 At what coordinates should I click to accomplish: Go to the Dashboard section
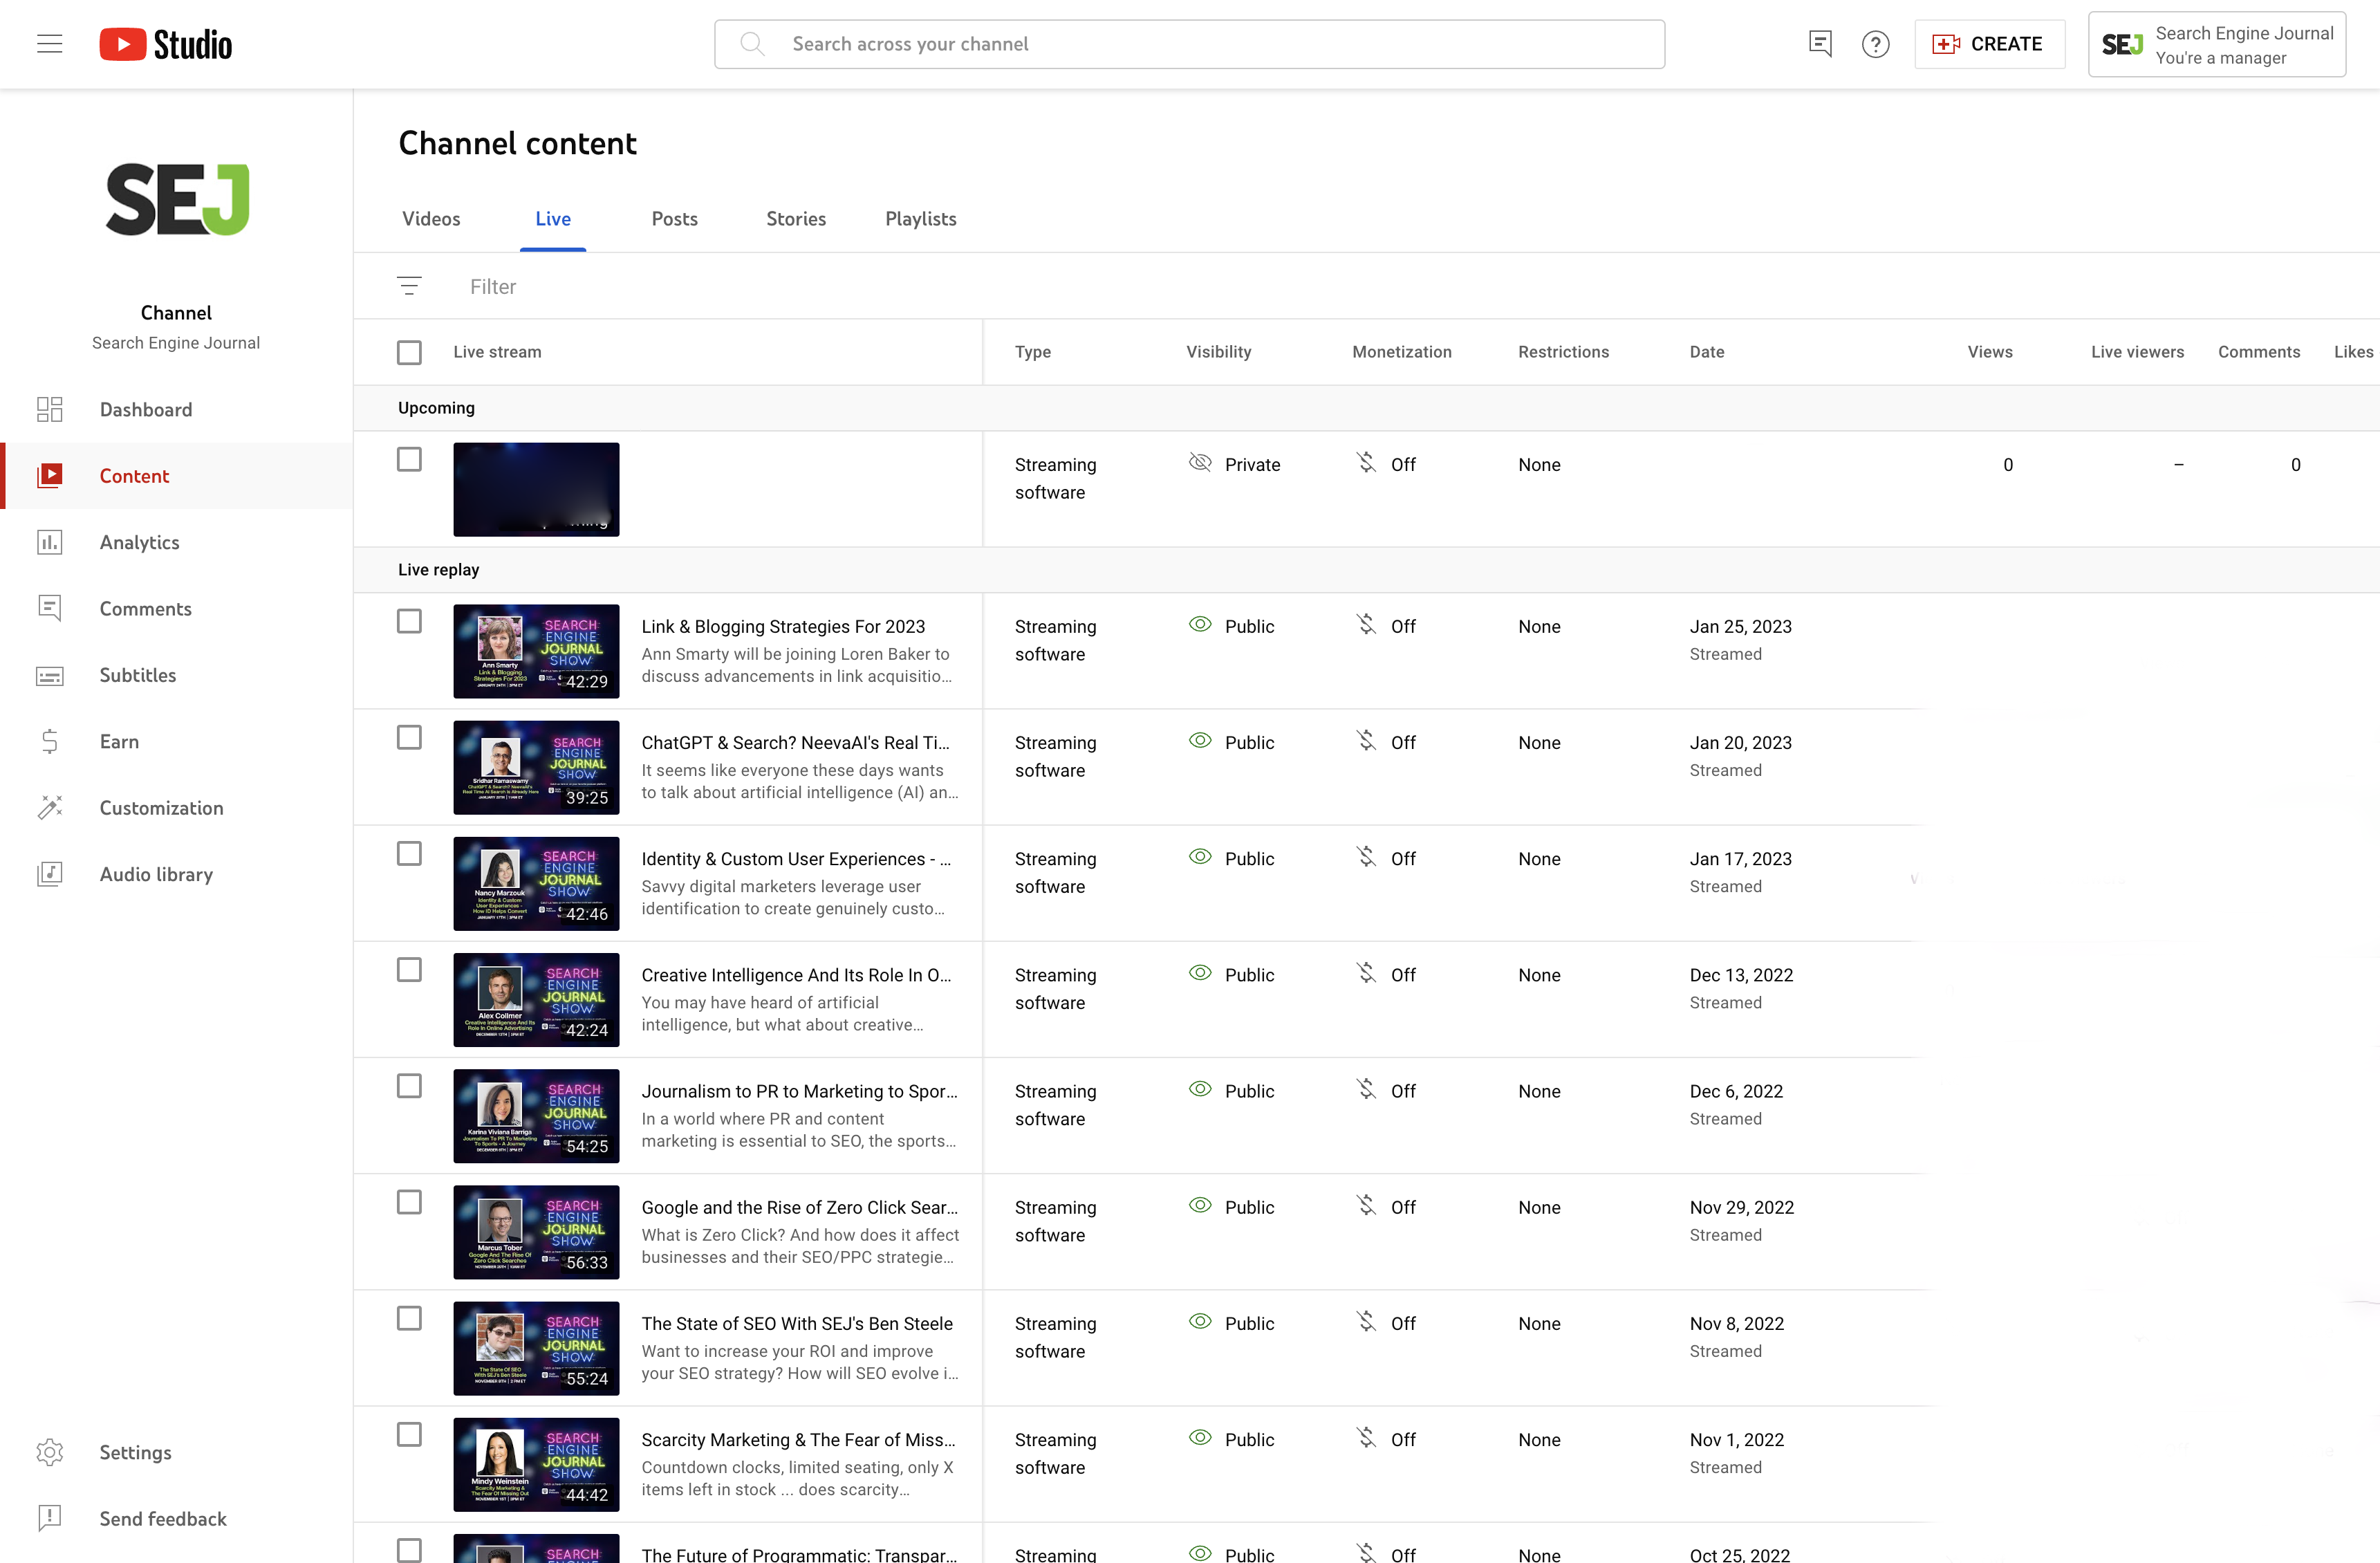click(x=145, y=409)
